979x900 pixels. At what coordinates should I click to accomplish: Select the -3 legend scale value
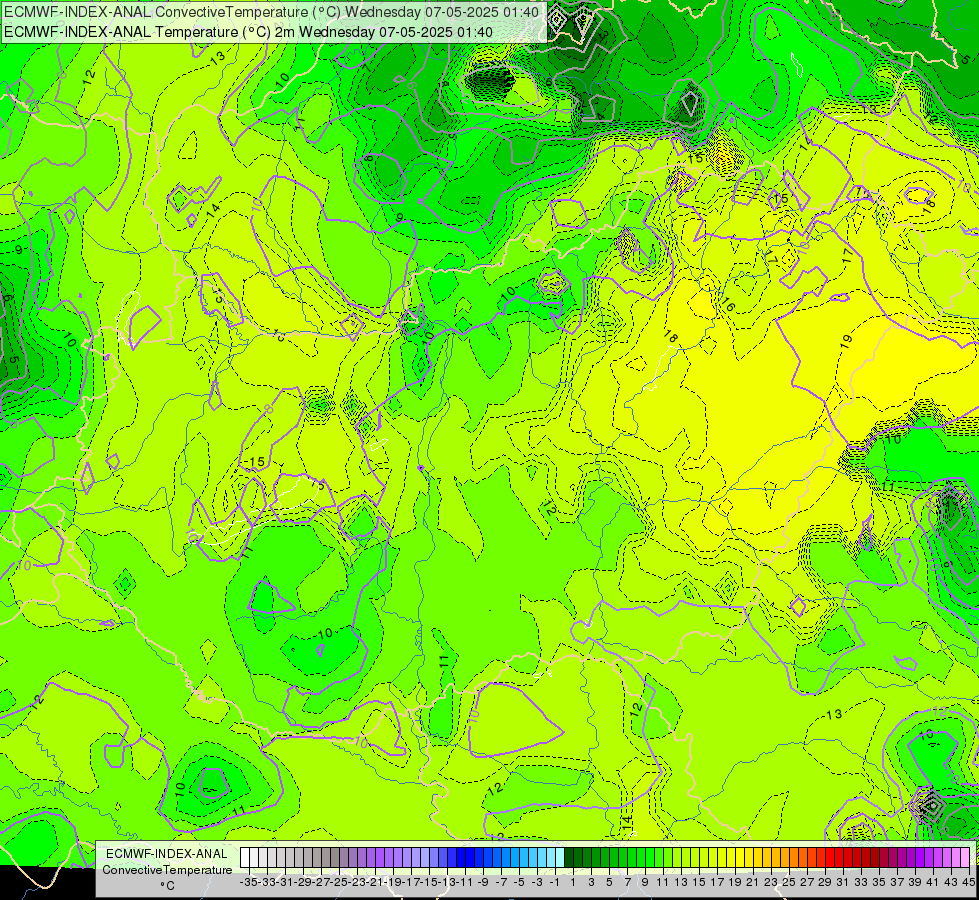[x=538, y=882]
